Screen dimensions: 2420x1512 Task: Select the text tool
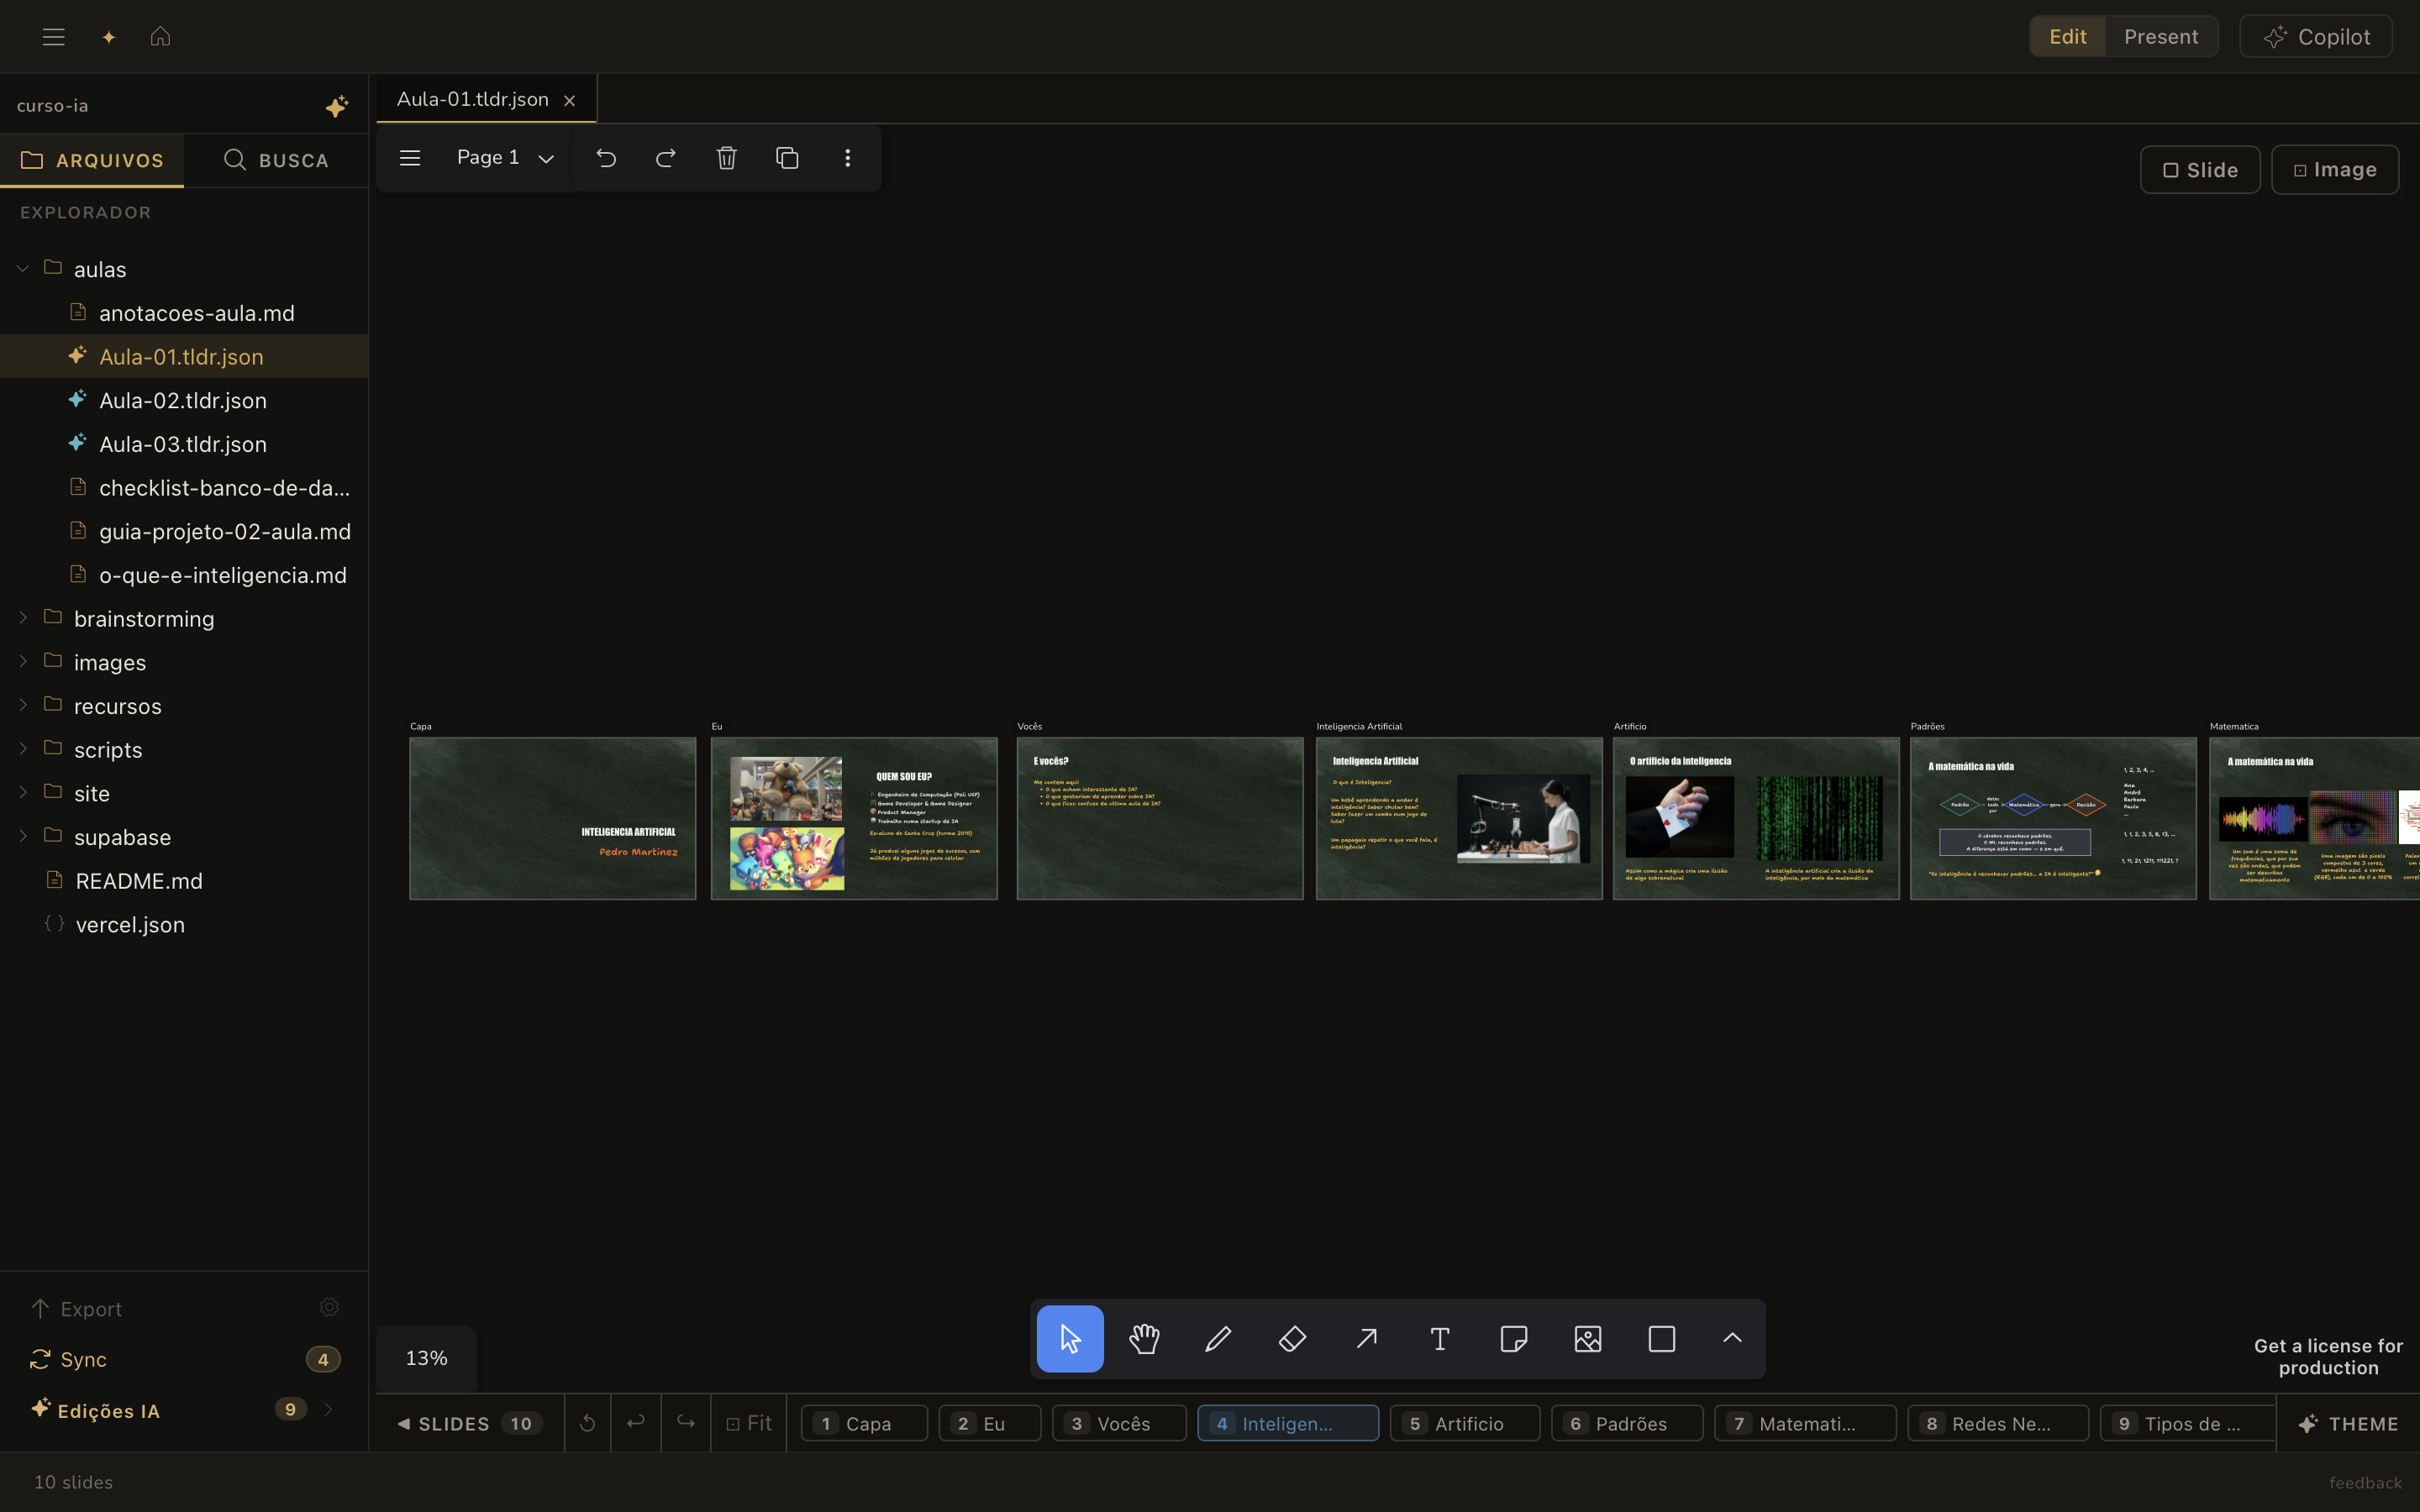coord(1440,1338)
